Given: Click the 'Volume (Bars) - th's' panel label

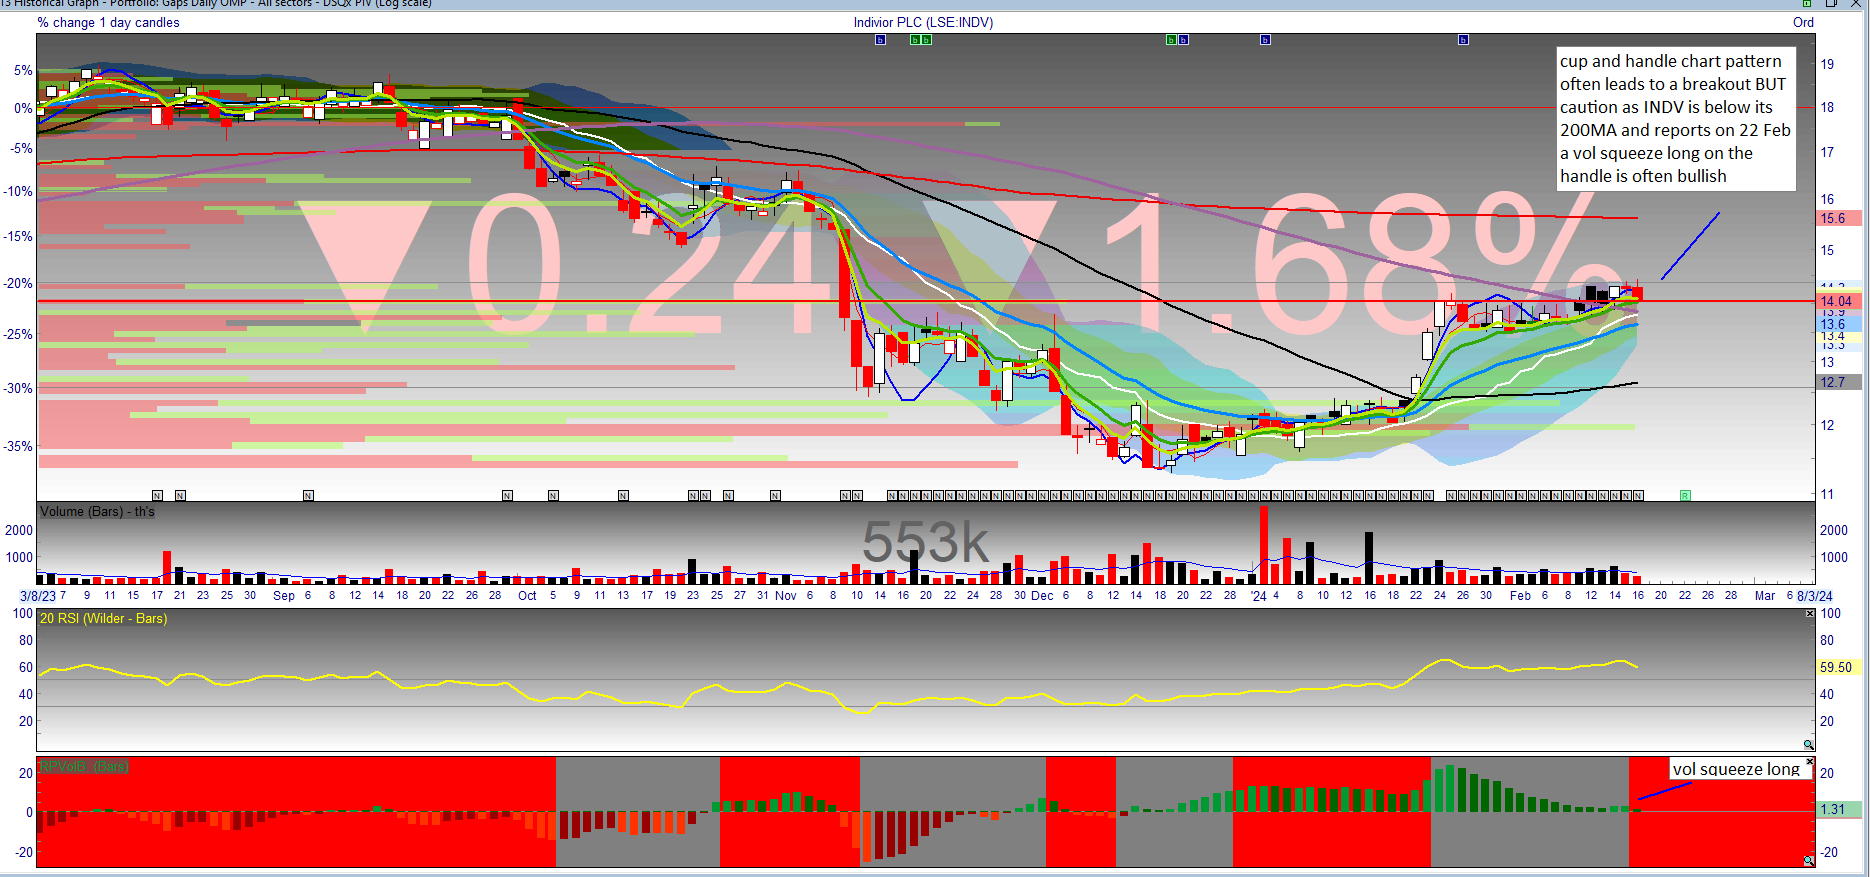Looking at the screenshot, I should [97, 511].
